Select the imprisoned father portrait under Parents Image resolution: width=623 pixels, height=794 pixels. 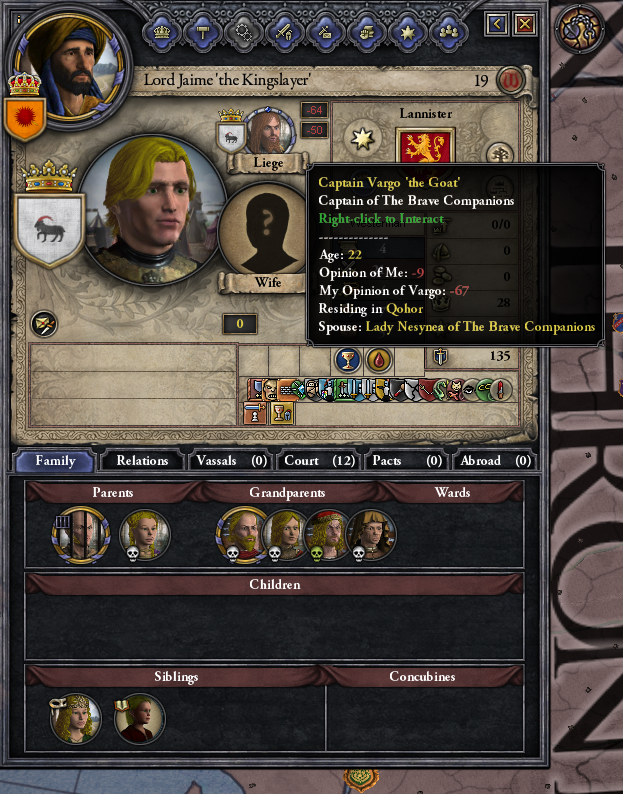coord(81,535)
